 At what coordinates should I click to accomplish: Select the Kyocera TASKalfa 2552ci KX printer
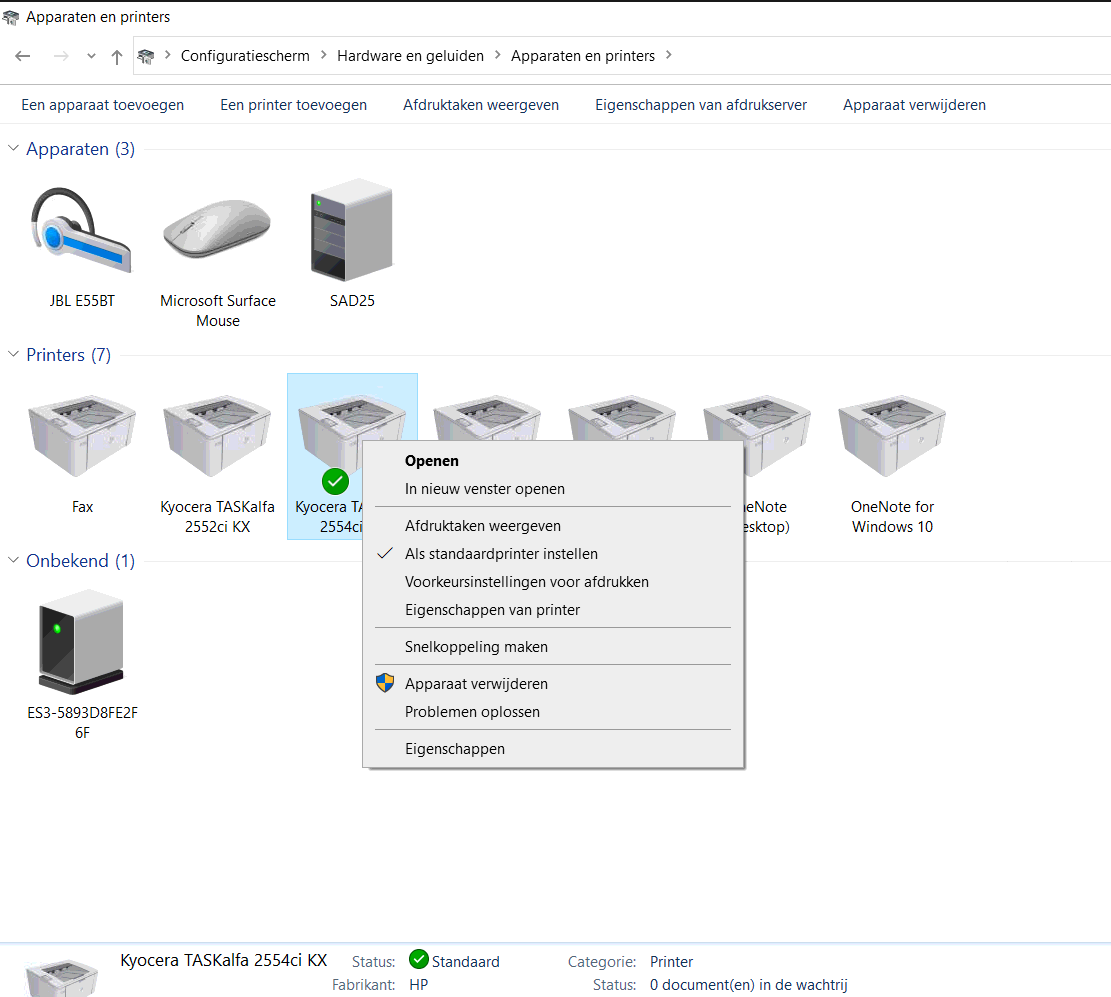pyautogui.click(x=218, y=436)
